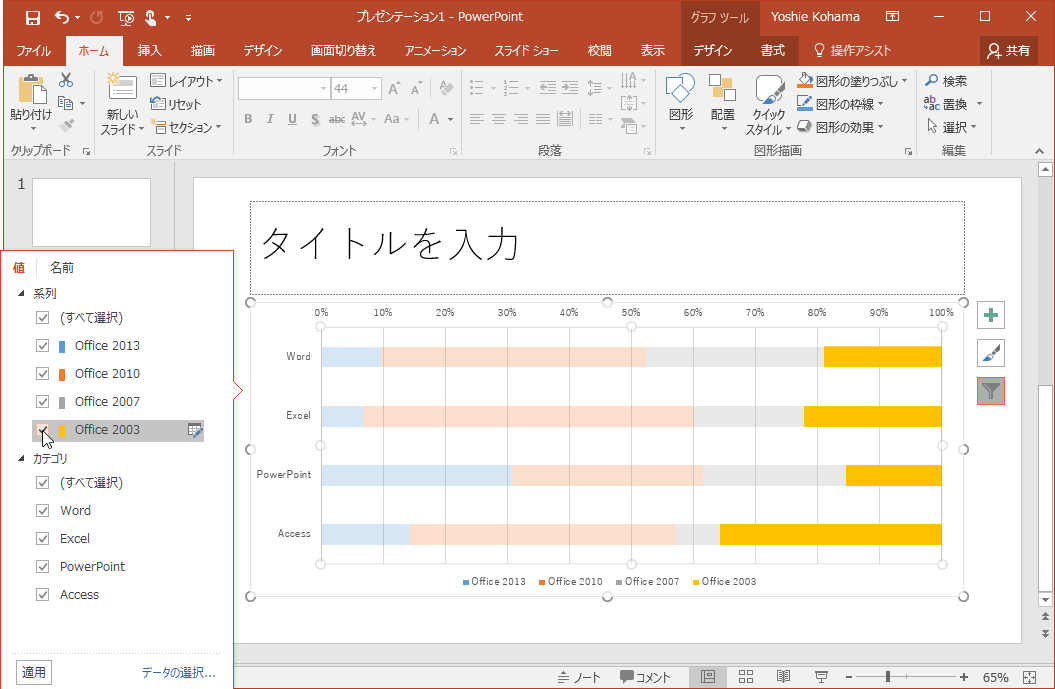Open 図形の塗りつぶし dropdown
This screenshot has height=689, width=1055.
click(852, 81)
